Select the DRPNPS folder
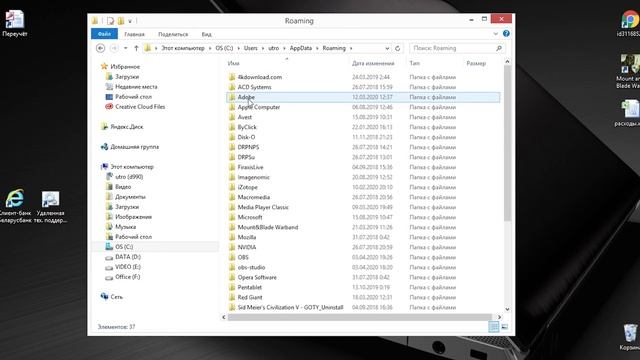 (248, 147)
